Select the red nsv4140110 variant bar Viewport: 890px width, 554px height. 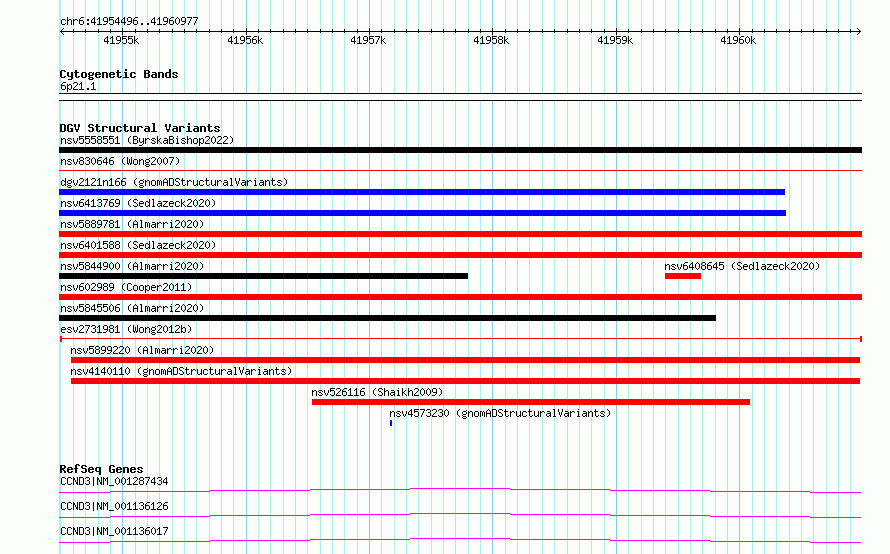coord(465,381)
